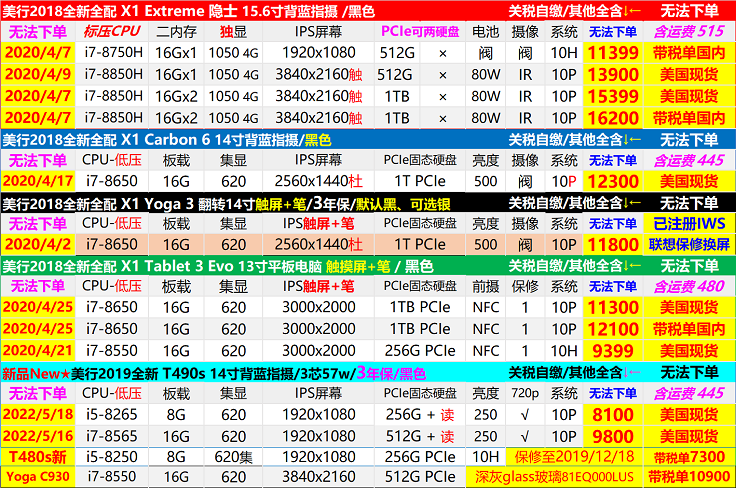Viewport: 736px width, 488px height.
Task: Click the 联想保修换屏 cell
Action: click(688, 244)
